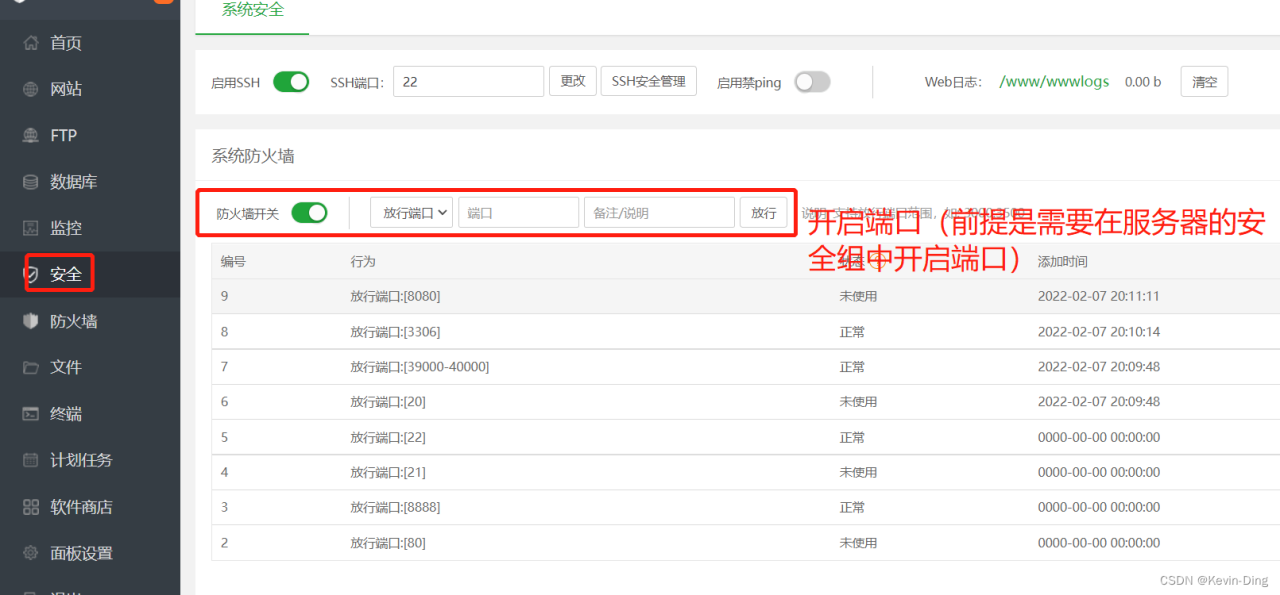
Task: Open SSH安全管理
Action: pyautogui.click(x=649, y=81)
